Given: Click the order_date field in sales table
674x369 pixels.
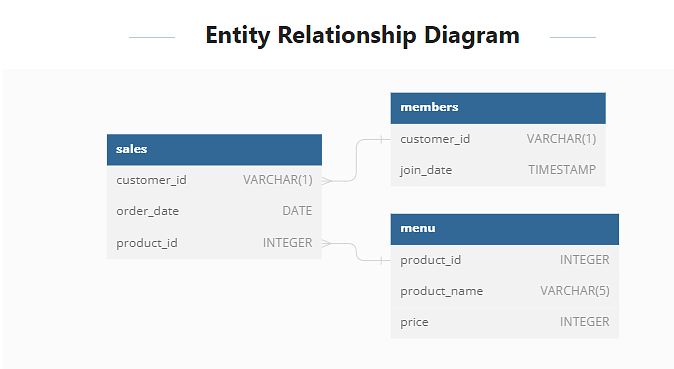Looking at the screenshot, I should [x=214, y=211].
